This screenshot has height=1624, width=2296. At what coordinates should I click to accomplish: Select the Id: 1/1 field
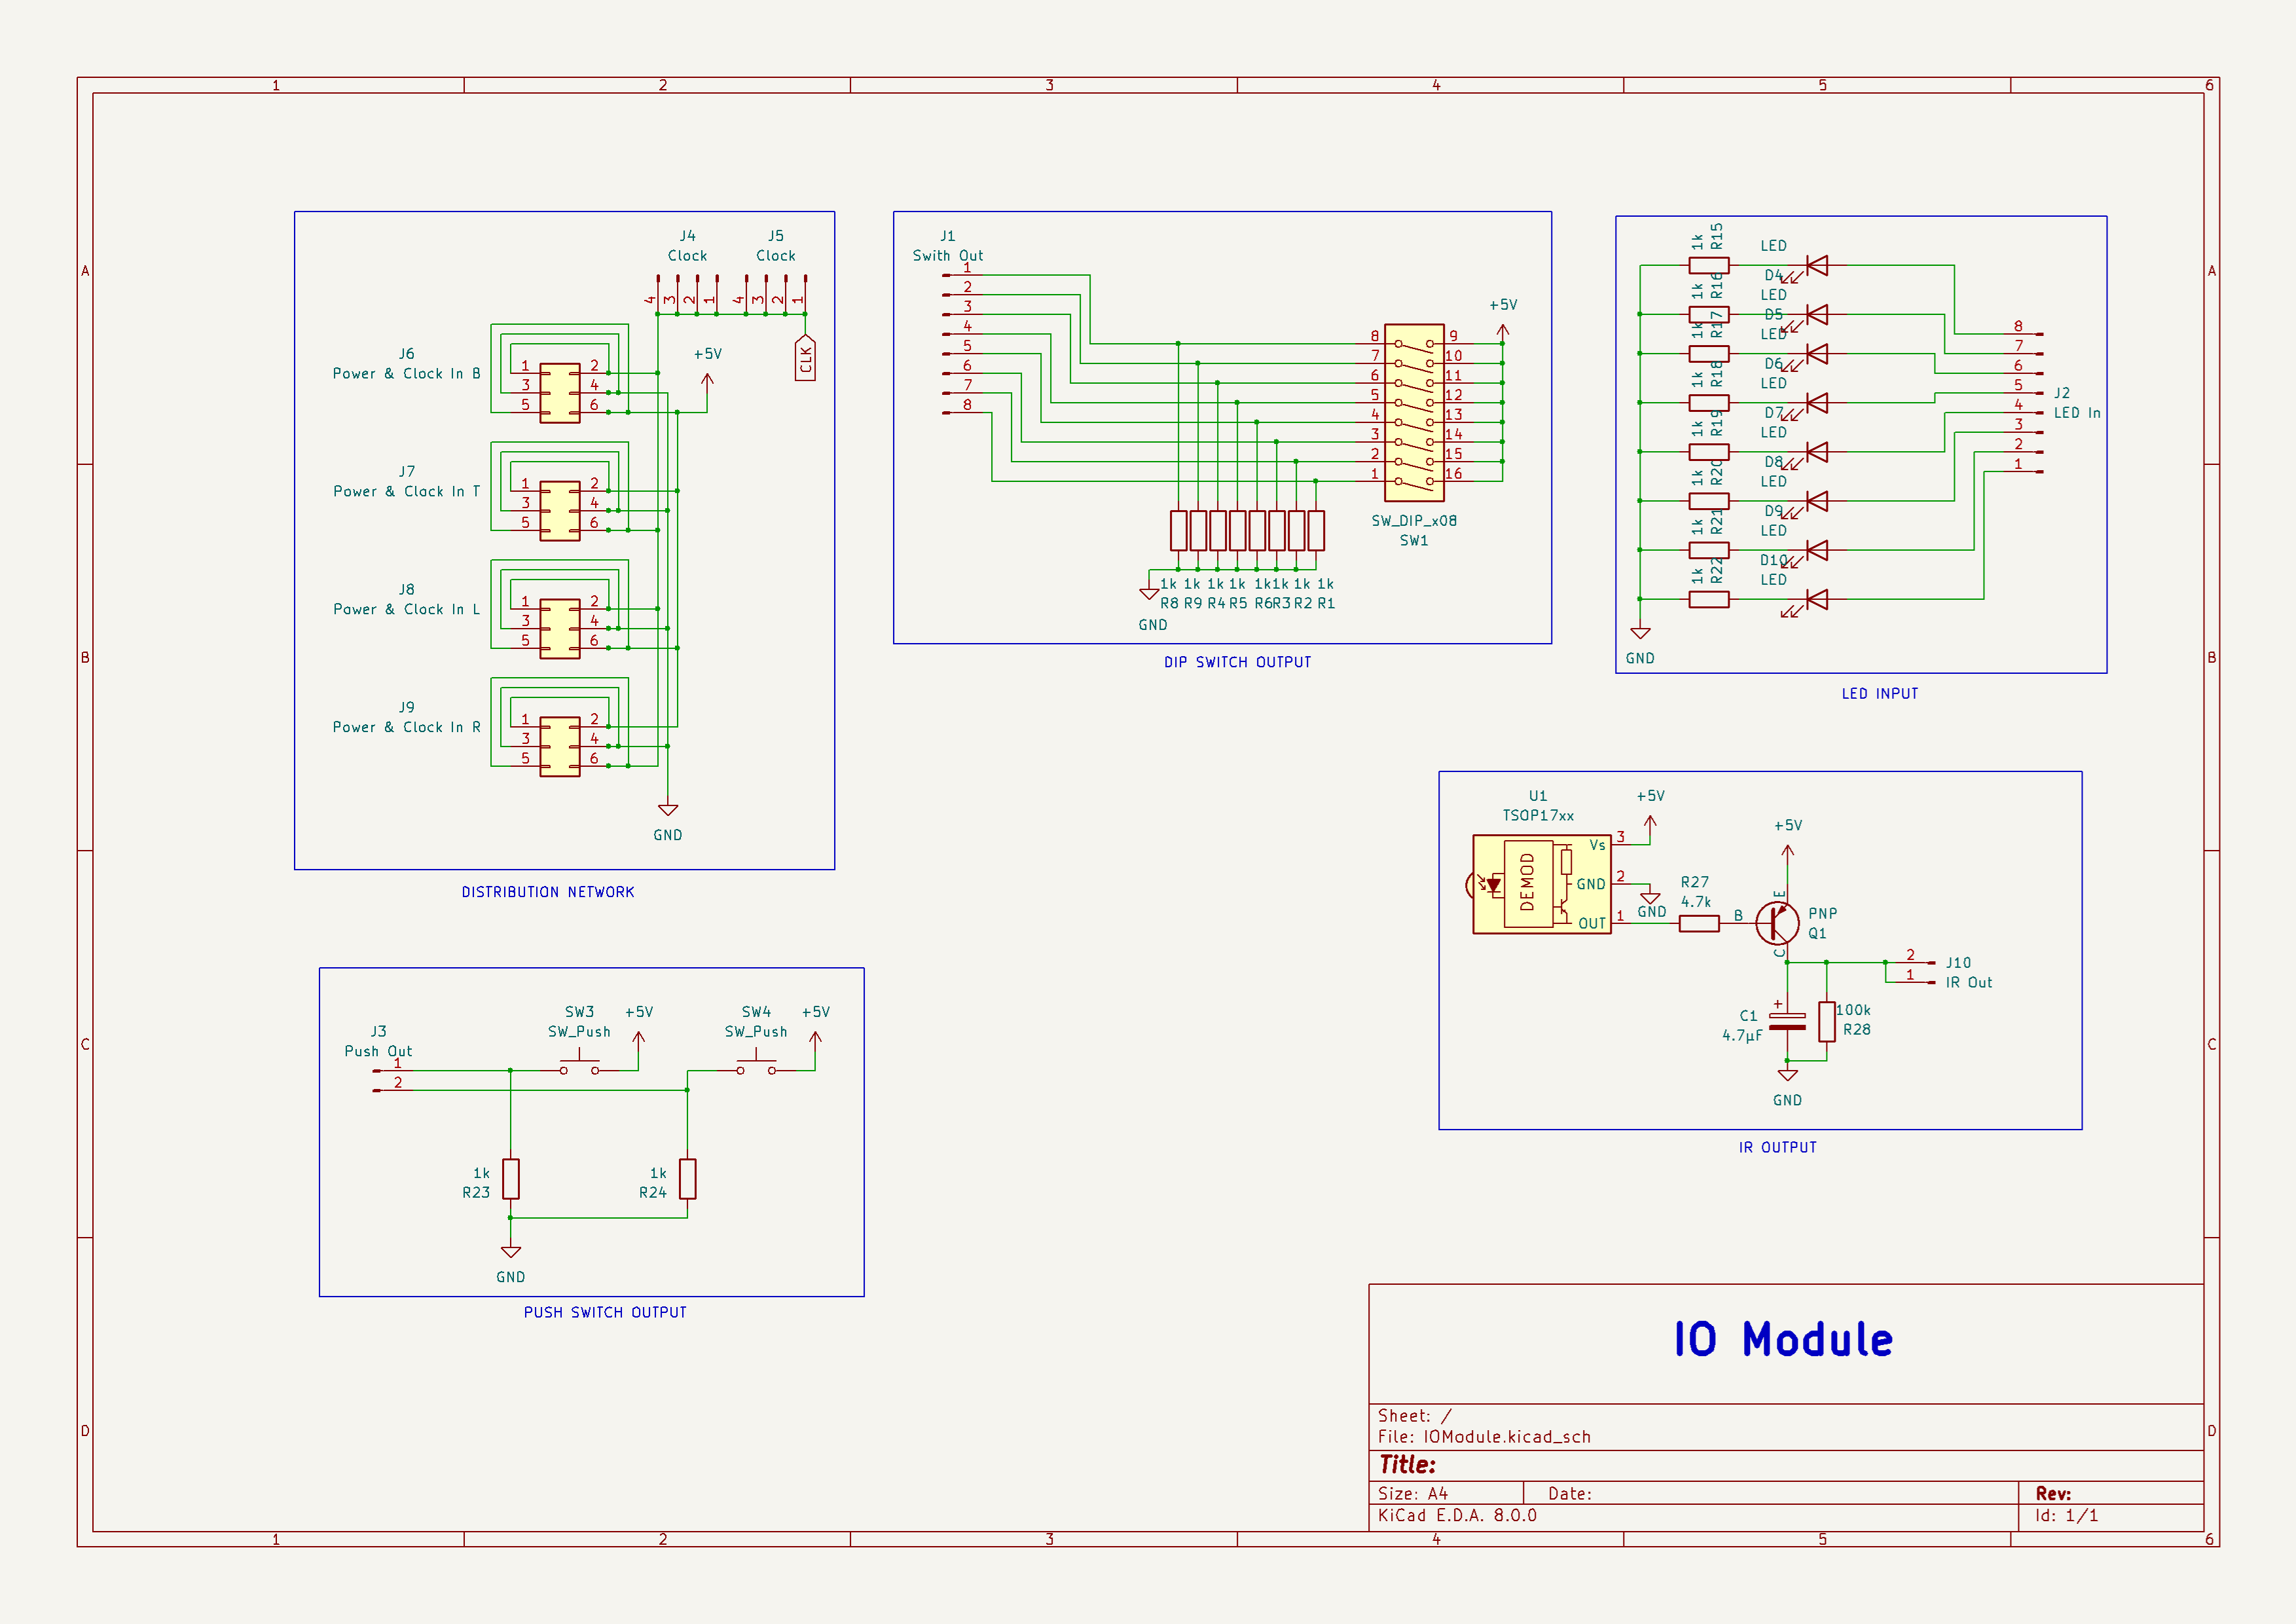pyautogui.click(x=2066, y=1515)
